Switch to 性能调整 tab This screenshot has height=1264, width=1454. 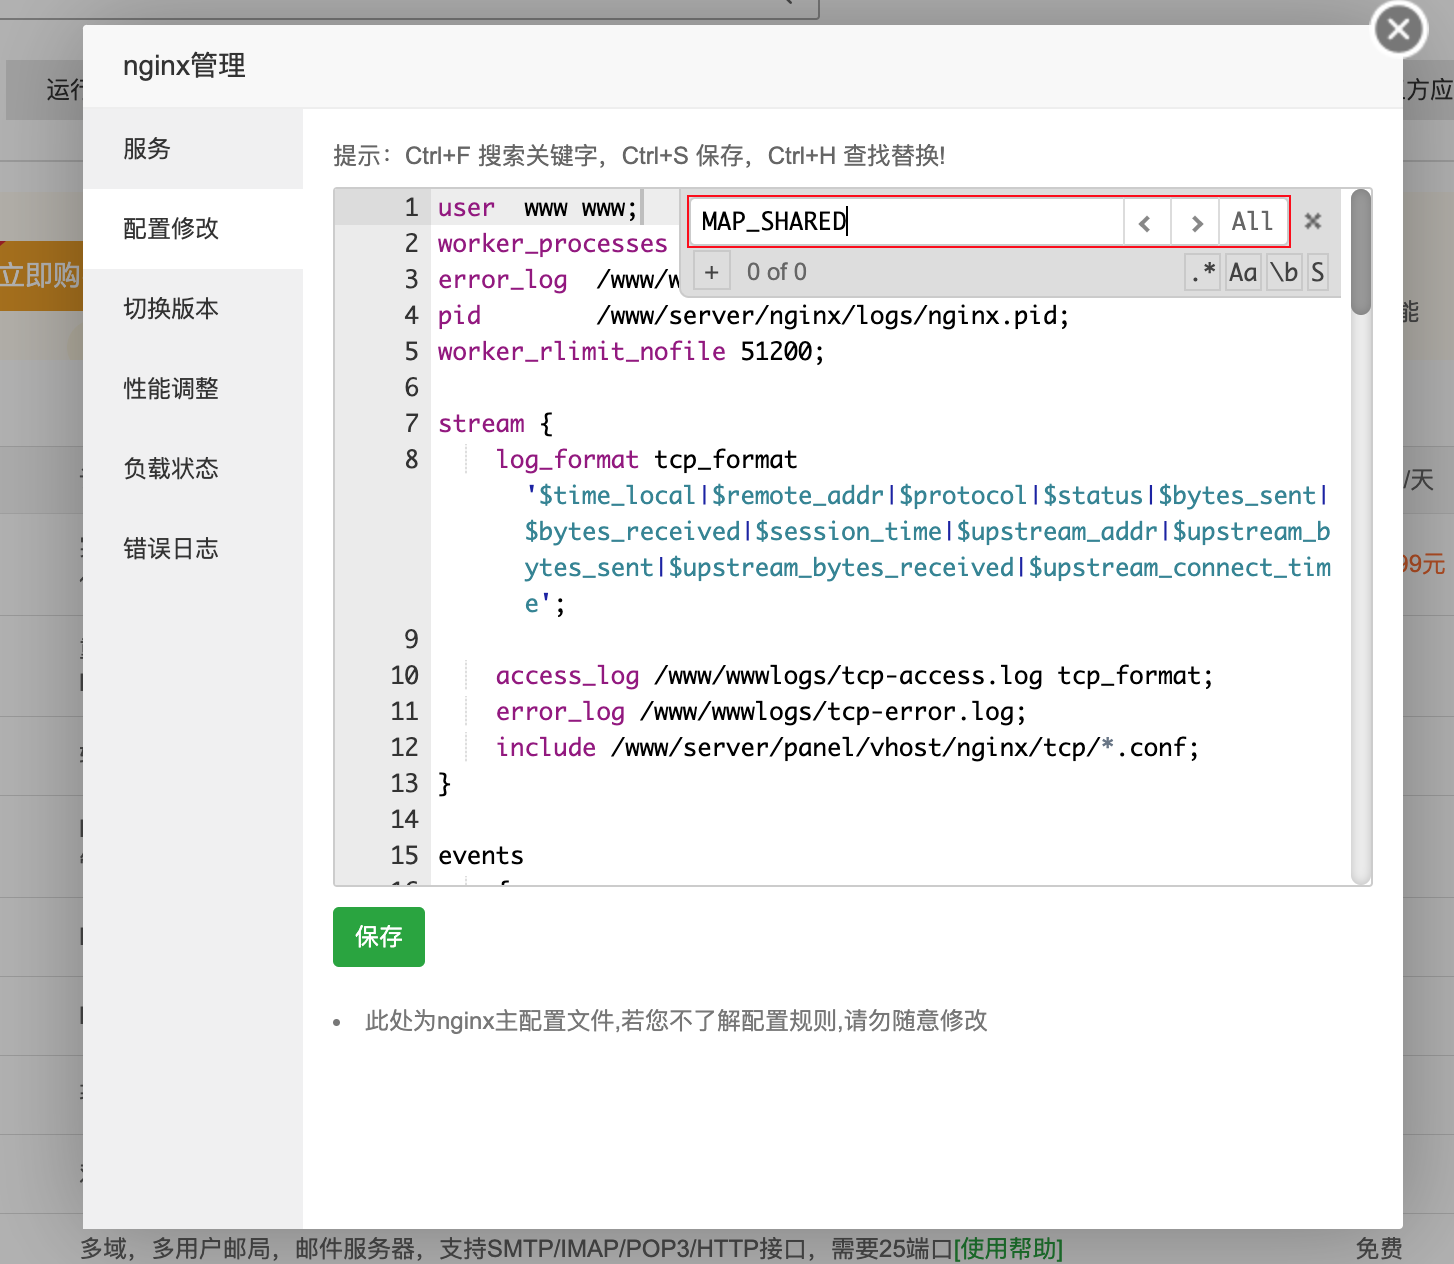[x=193, y=389]
